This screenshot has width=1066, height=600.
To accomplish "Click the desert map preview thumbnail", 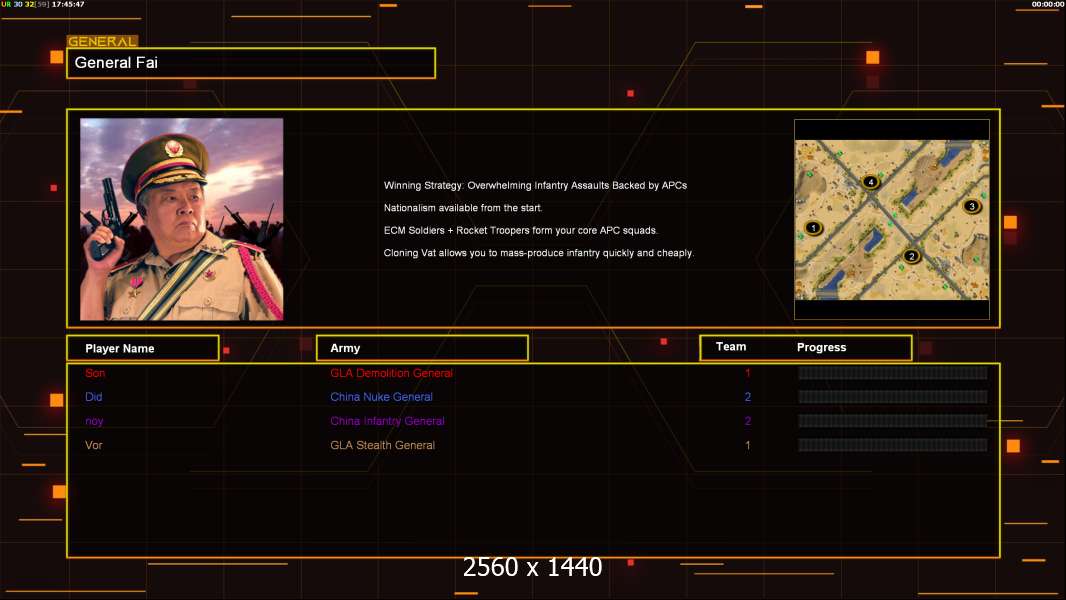I will click(892, 219).
